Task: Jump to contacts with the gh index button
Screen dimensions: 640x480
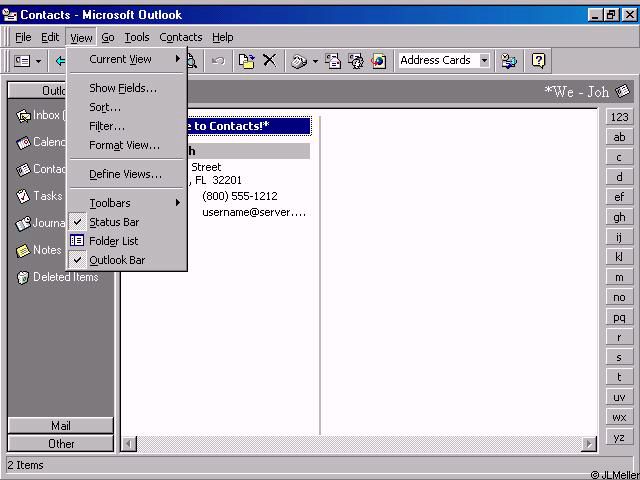Action: [x=619, y=218]
